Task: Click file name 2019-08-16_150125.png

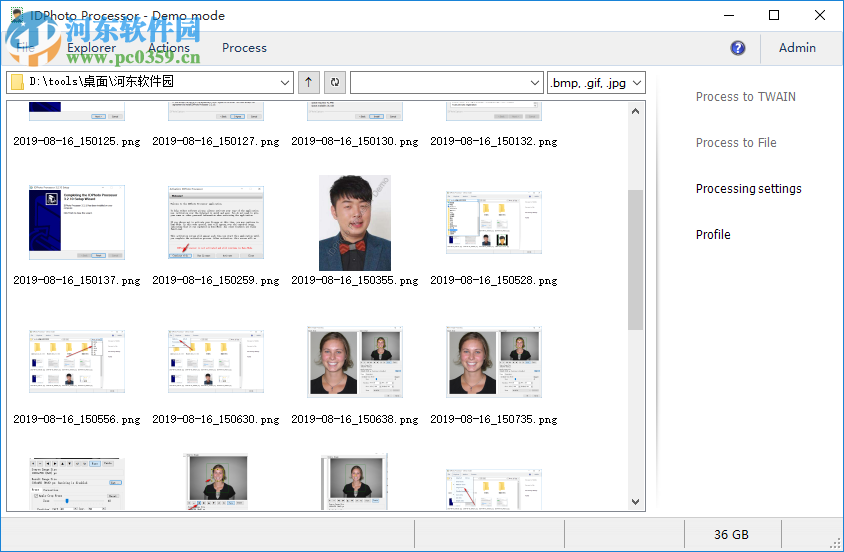Action: [76, 141]
